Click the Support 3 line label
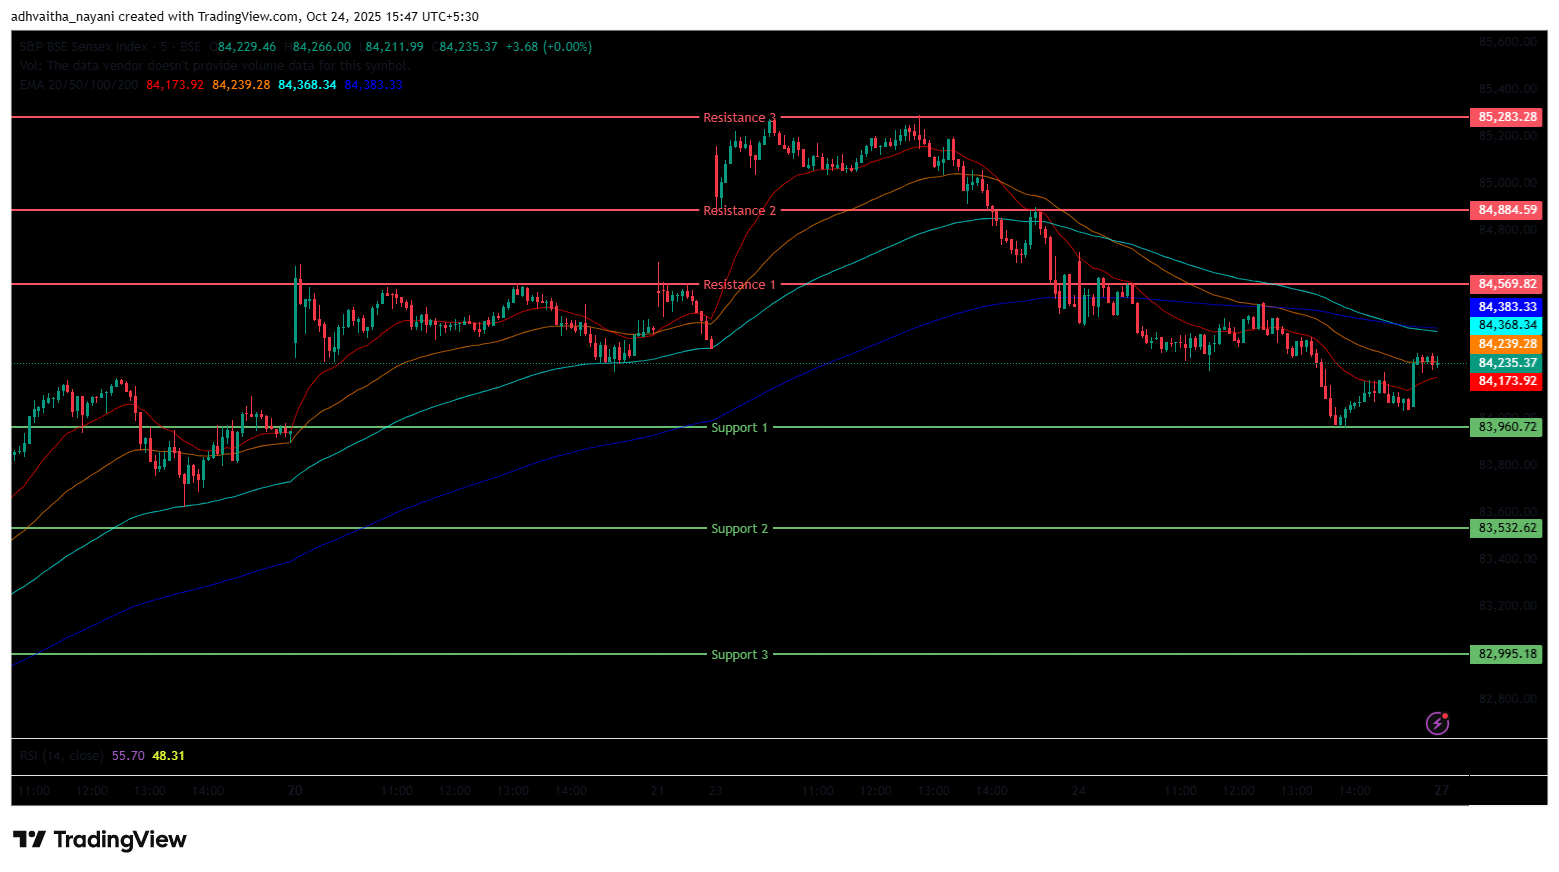Screen dimensions: 1559x872 [739, 655]
